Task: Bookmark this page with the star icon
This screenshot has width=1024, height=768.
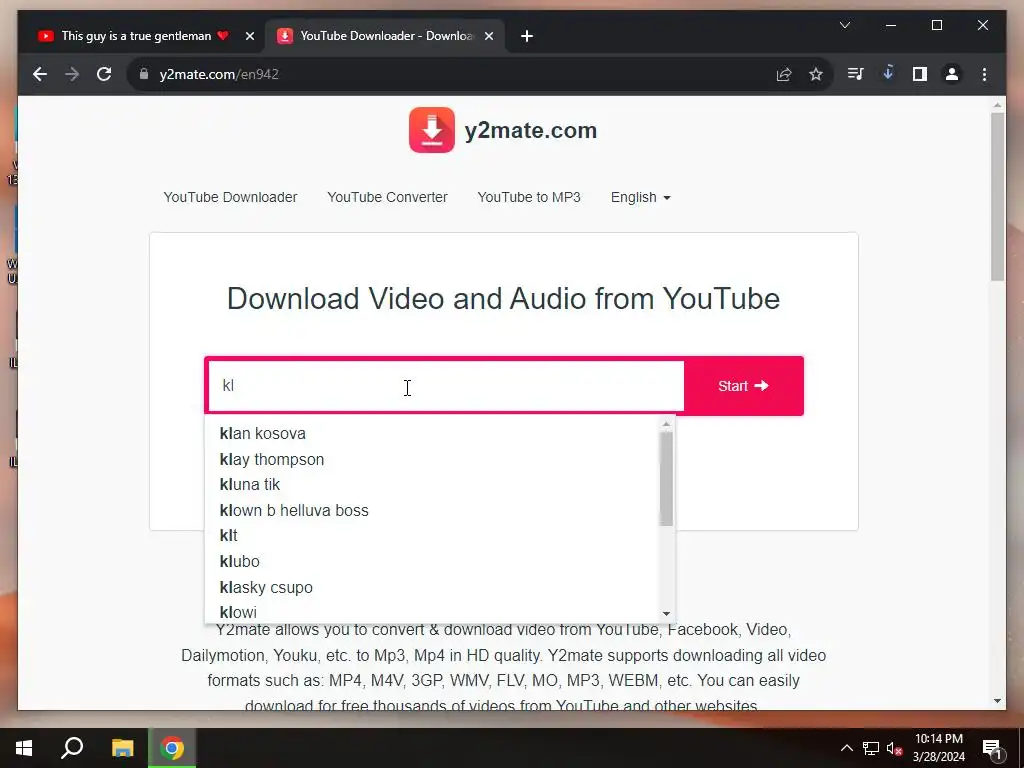Action: (x=816, y=74)
